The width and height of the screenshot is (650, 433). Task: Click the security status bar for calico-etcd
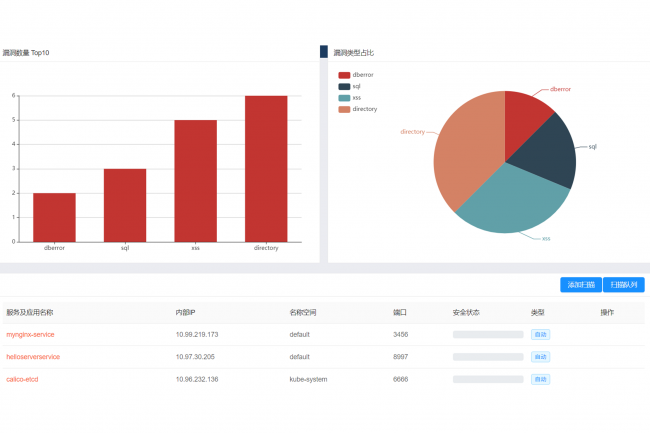pos(487,379)
